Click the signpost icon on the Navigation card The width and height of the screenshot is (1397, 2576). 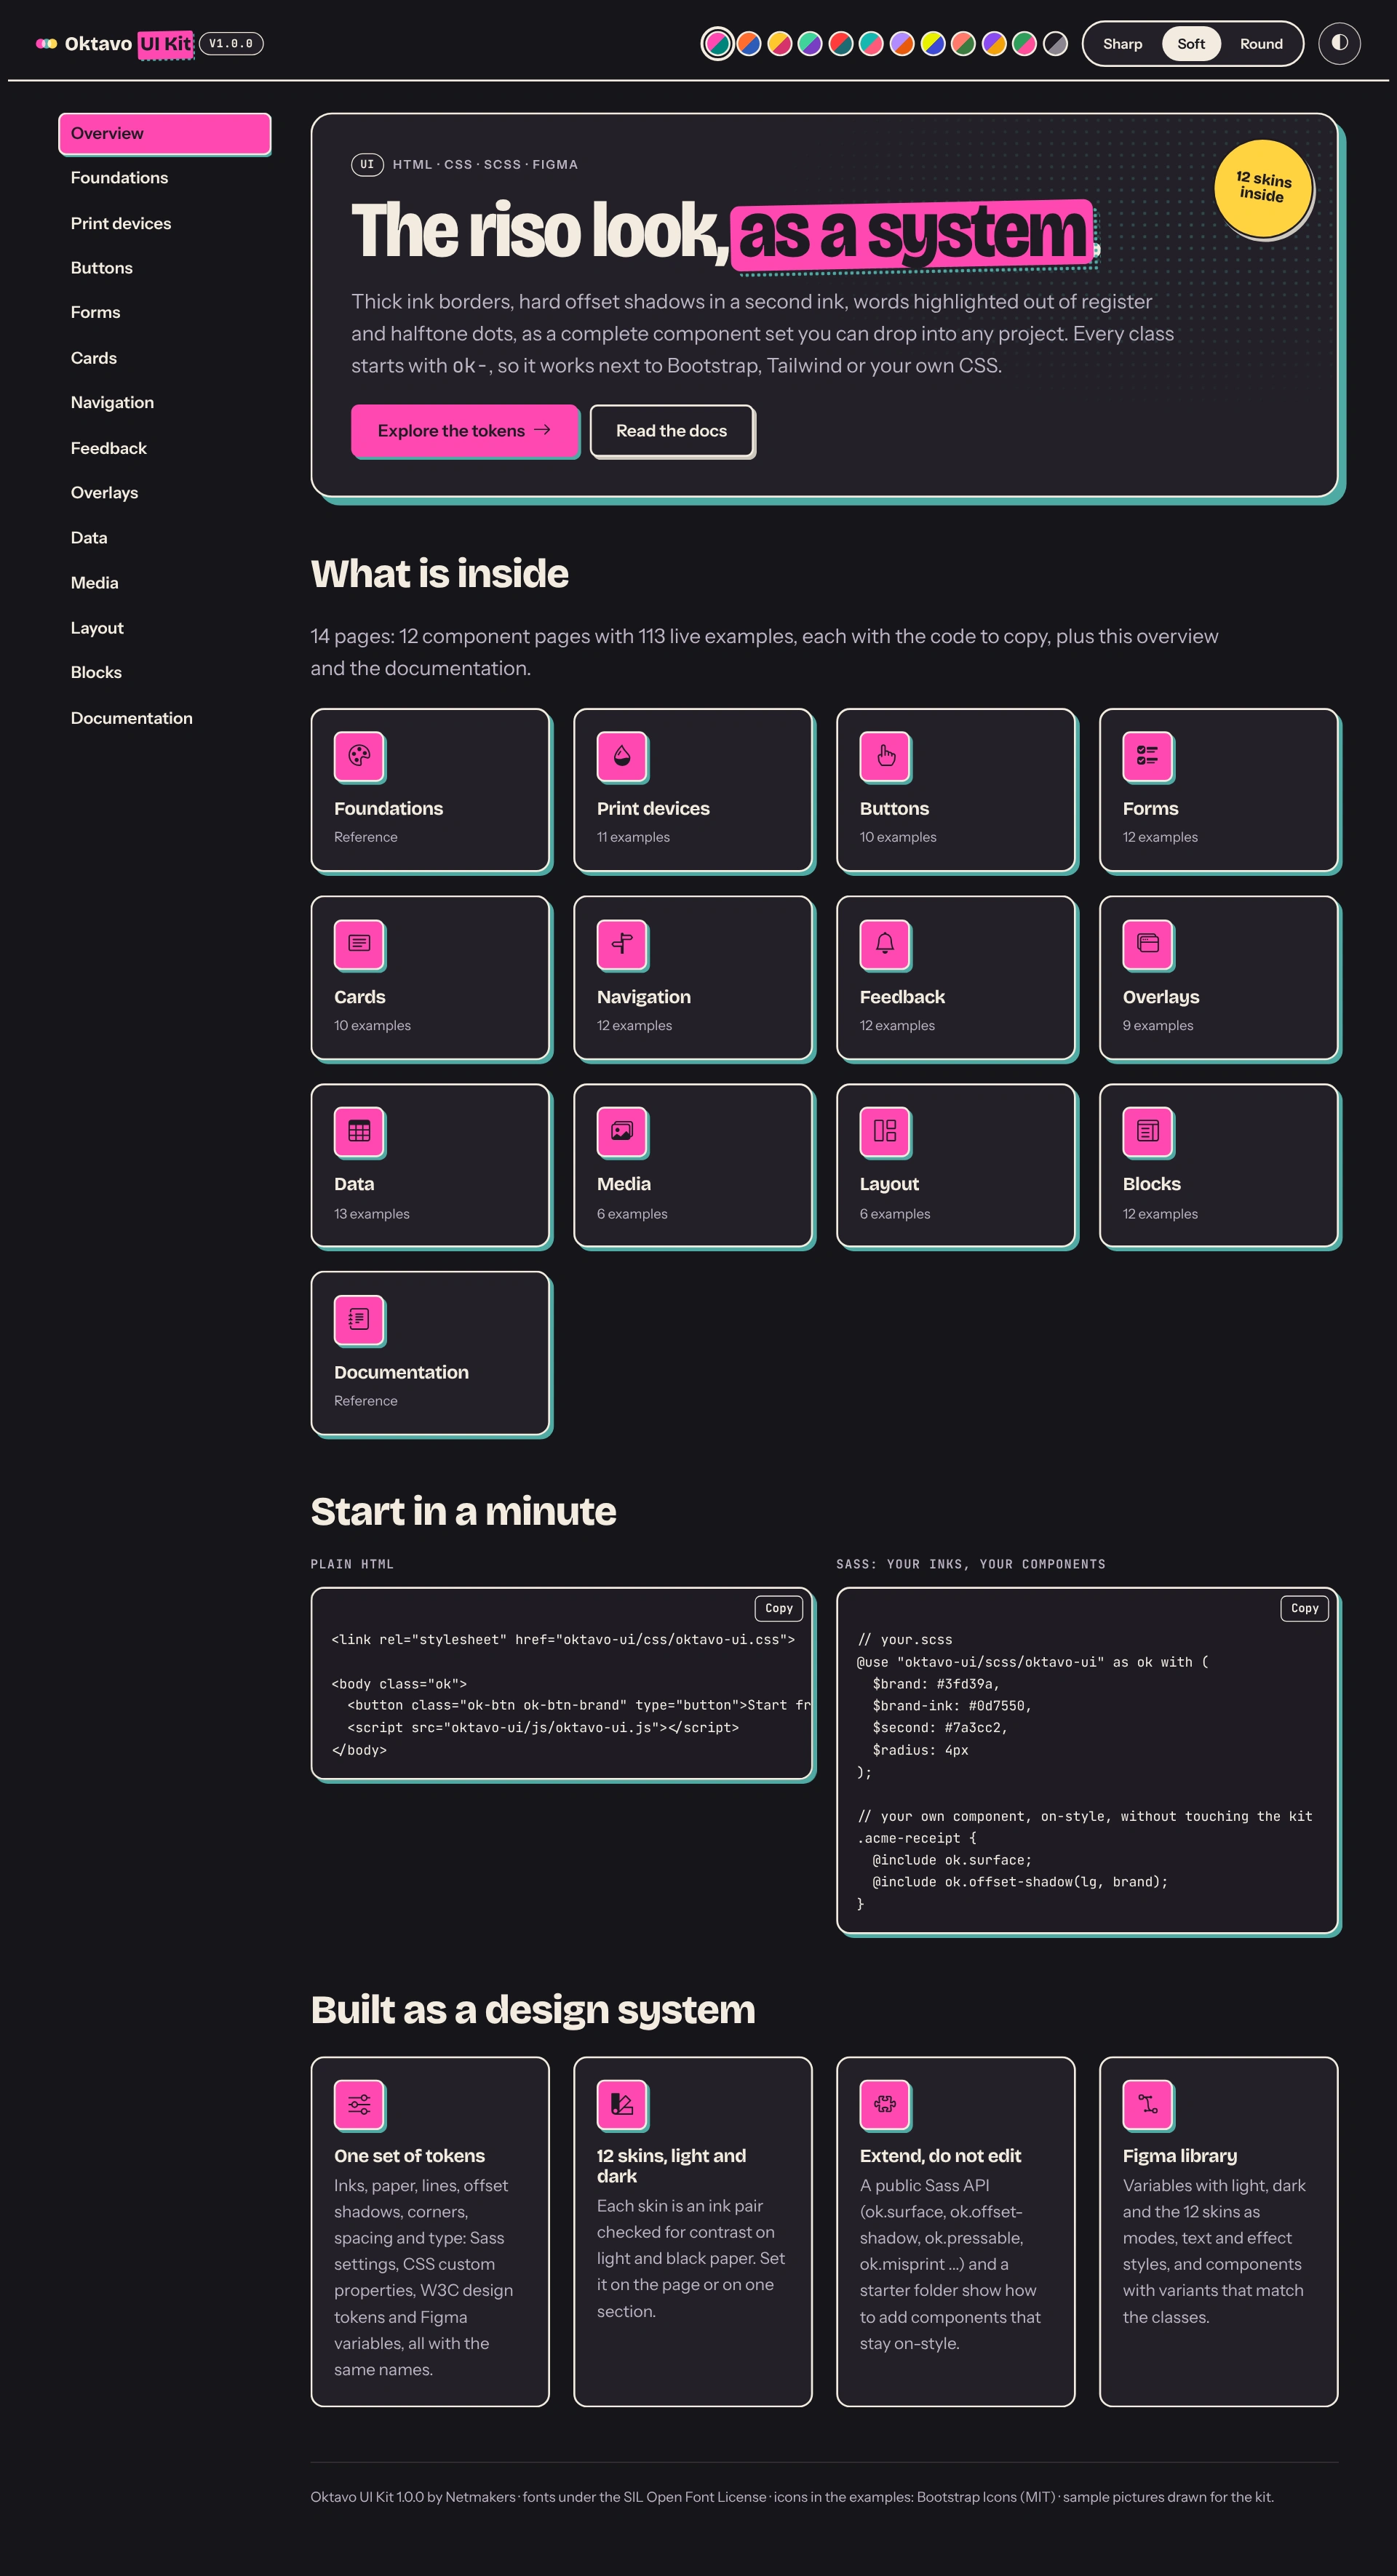point(622,944)
